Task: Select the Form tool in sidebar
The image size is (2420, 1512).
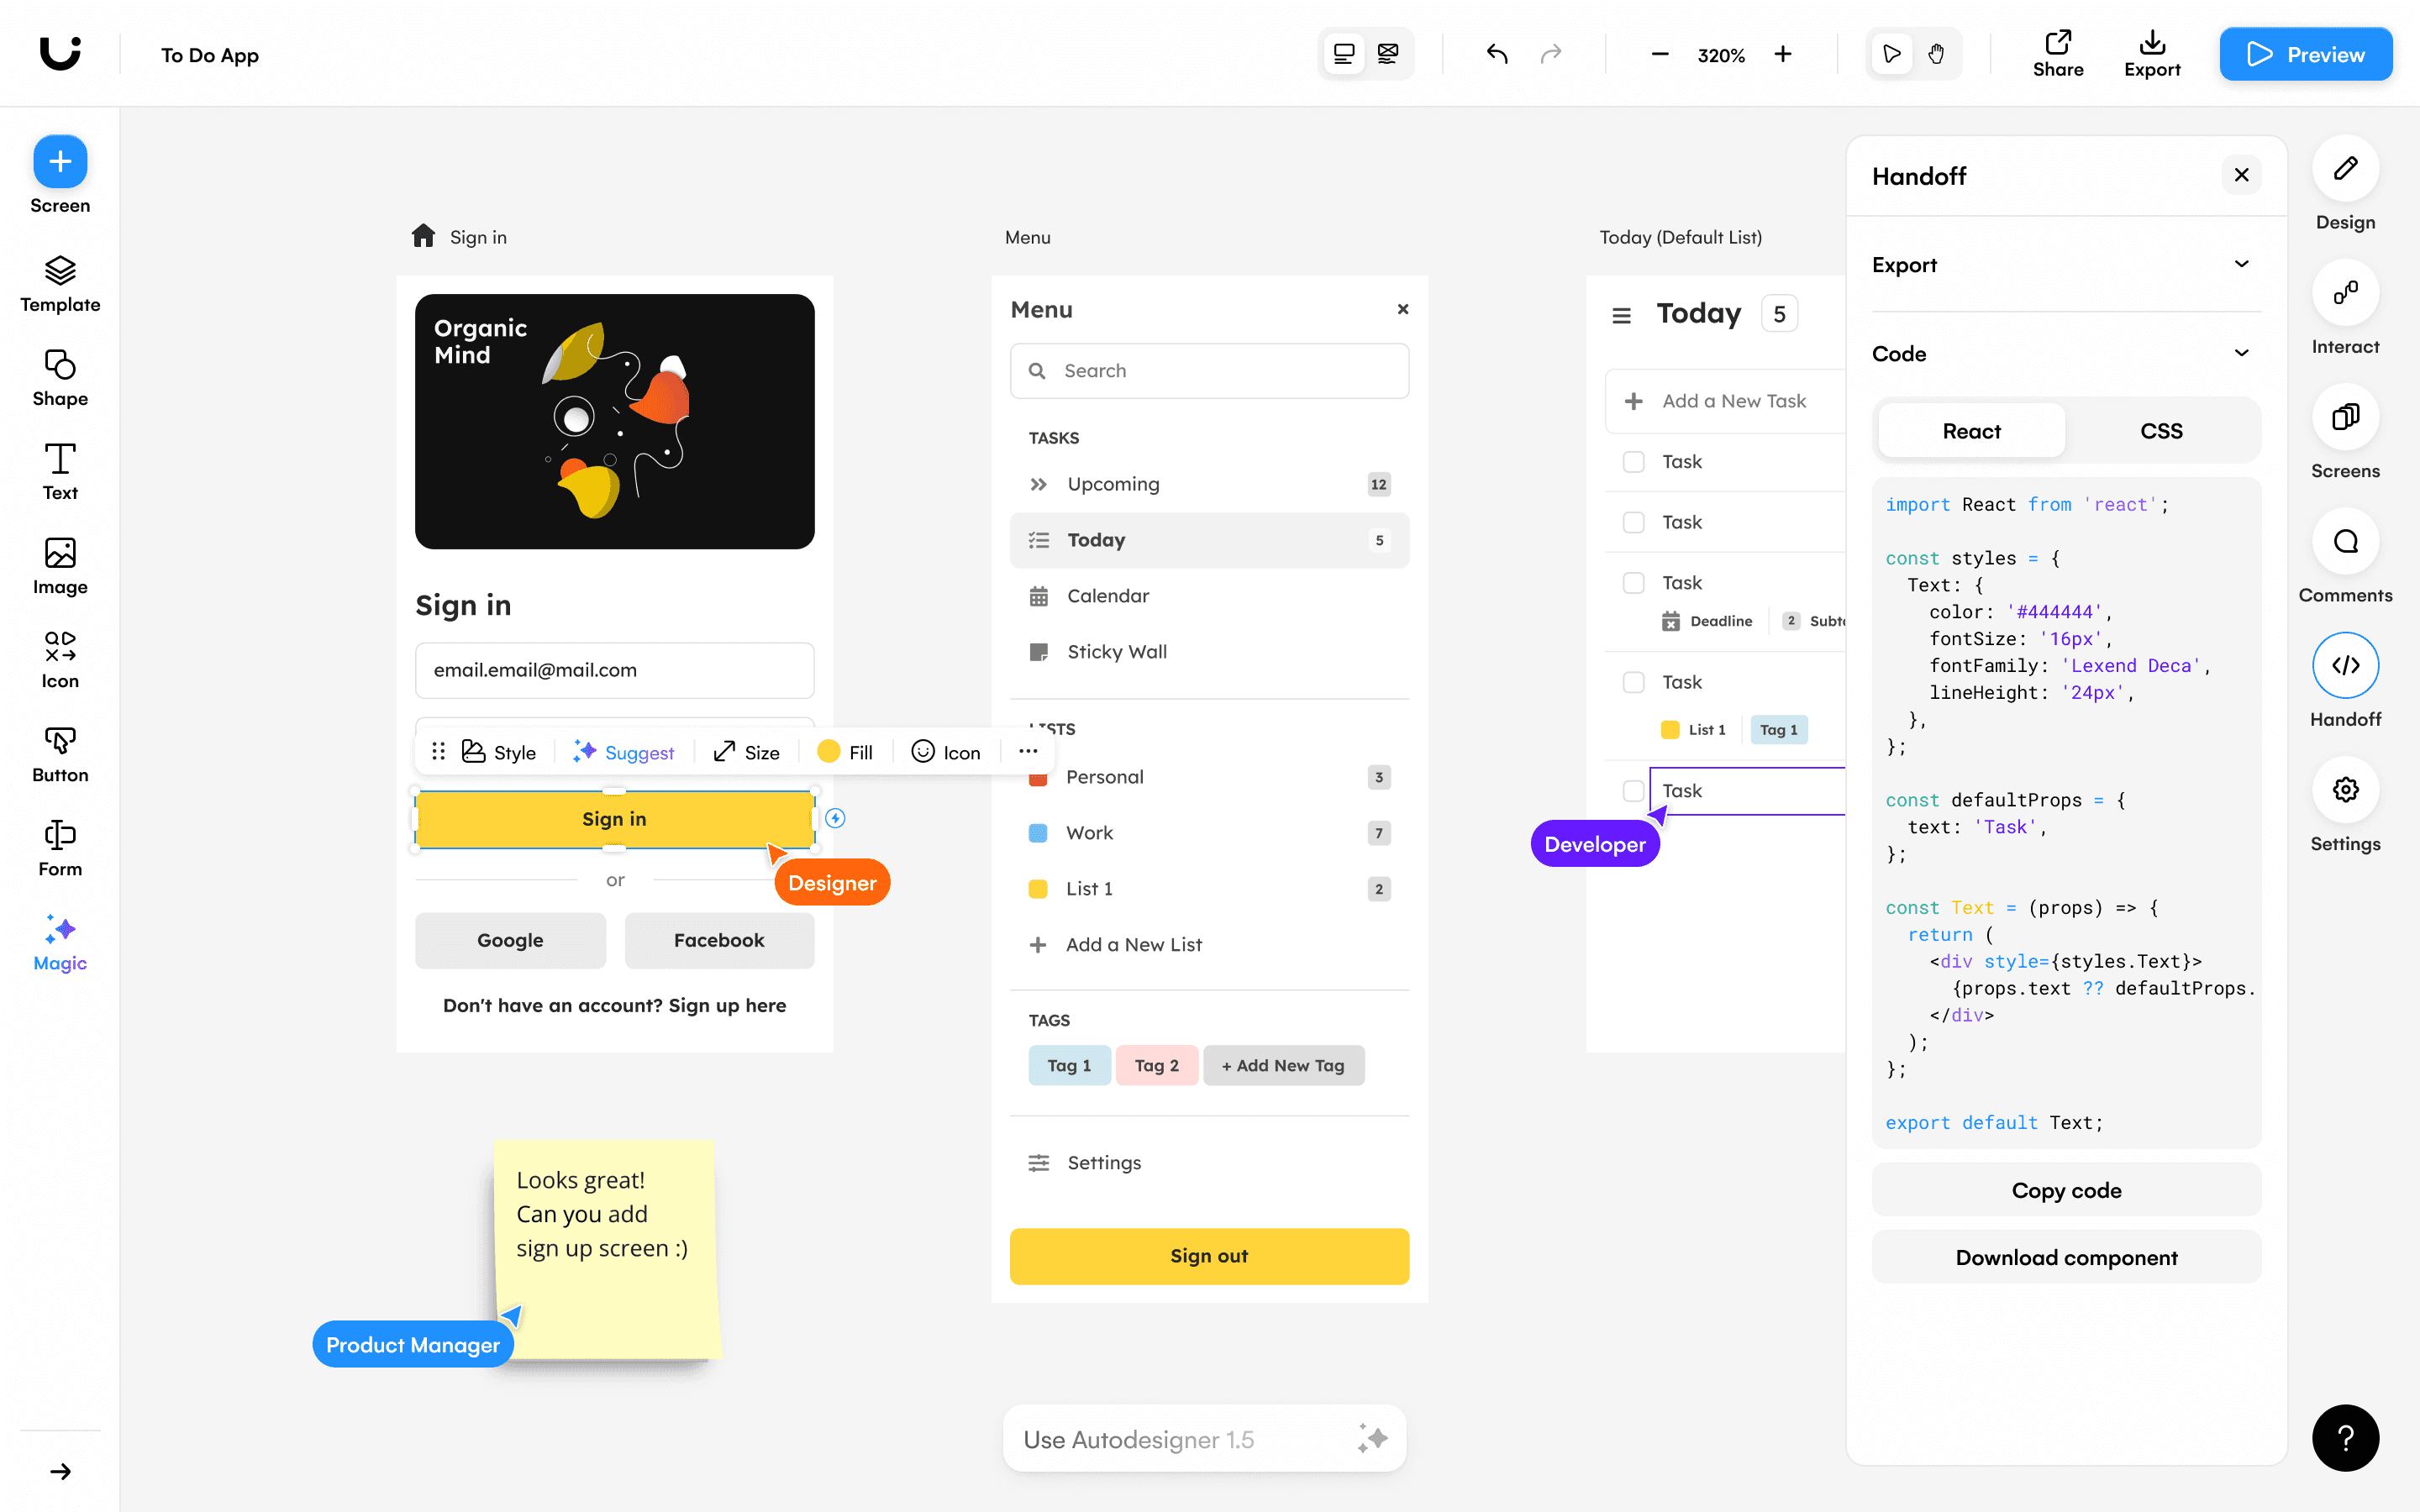Action: pyautogui.click(x=59, y=847)
